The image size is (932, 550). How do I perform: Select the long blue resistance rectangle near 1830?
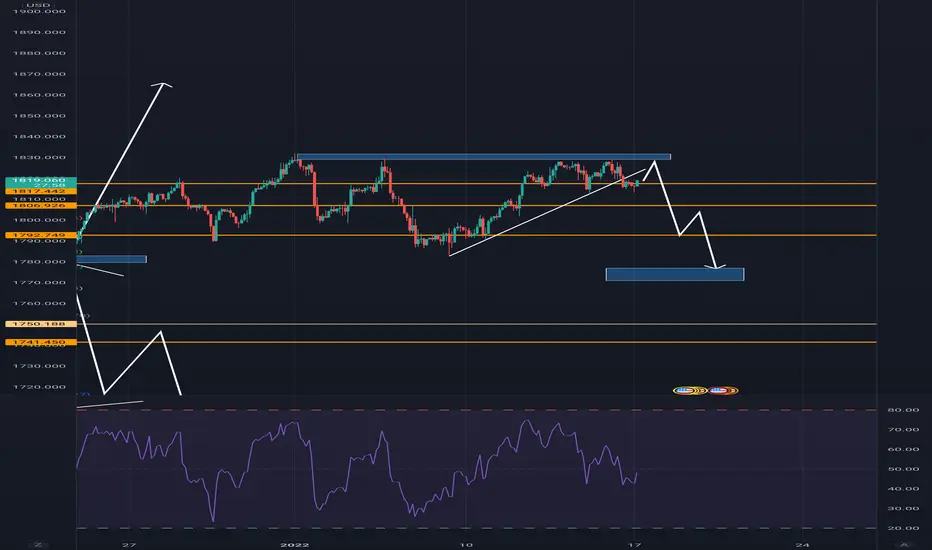click(x=484, y=157)
